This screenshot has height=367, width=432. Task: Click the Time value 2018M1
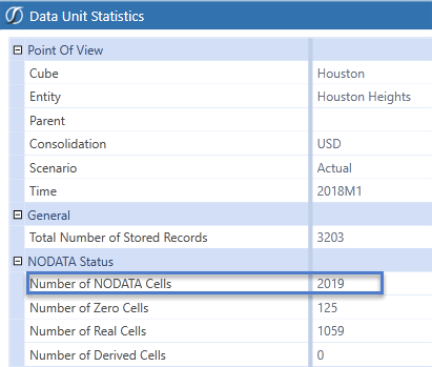(x=339, y=191)
